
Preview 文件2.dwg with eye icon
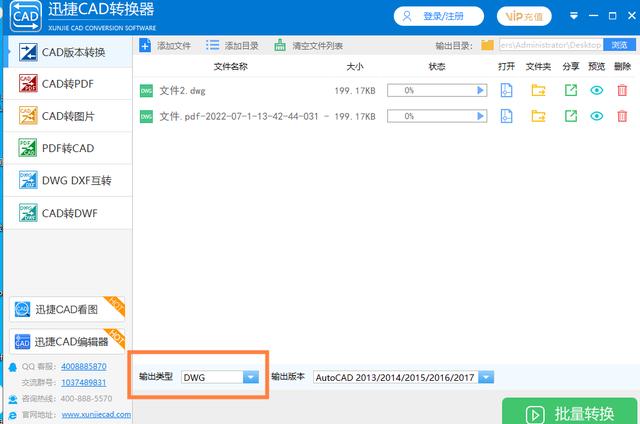(597, 90)
